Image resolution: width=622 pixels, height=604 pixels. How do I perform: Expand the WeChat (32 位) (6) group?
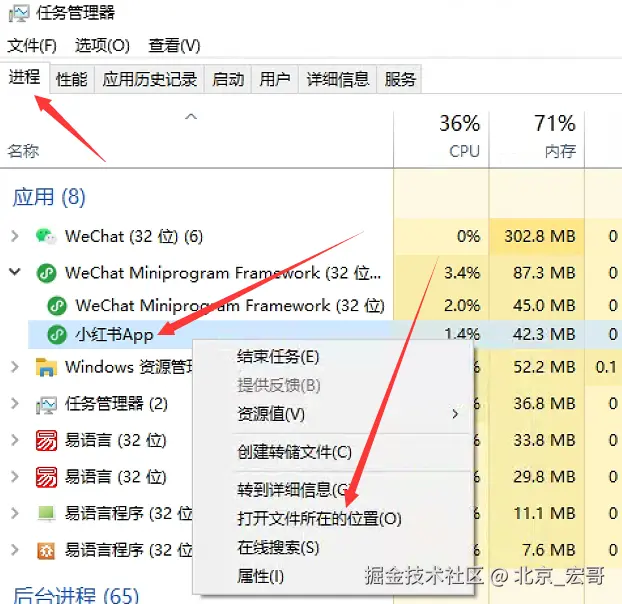click(15, 236)
